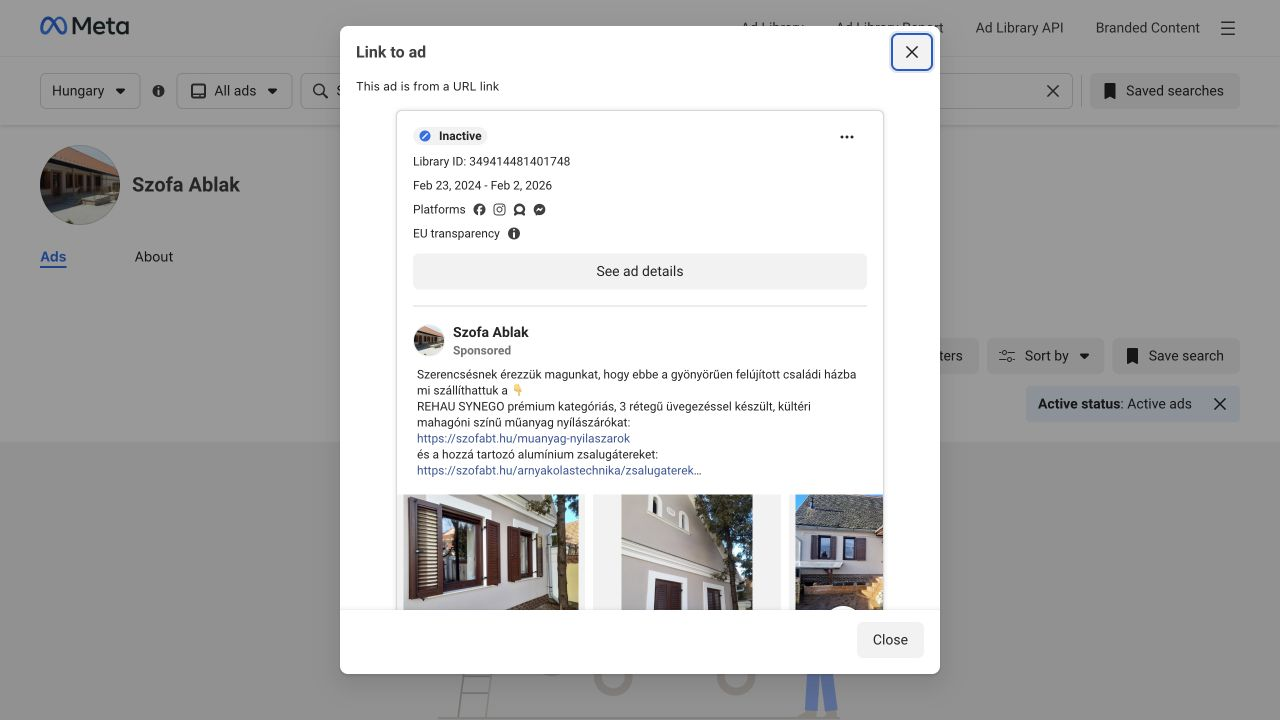Image resolution: width=1280 pixels, height=720 pixels.
Task: Click the Sponsored label
Action: tap(482, 351)
